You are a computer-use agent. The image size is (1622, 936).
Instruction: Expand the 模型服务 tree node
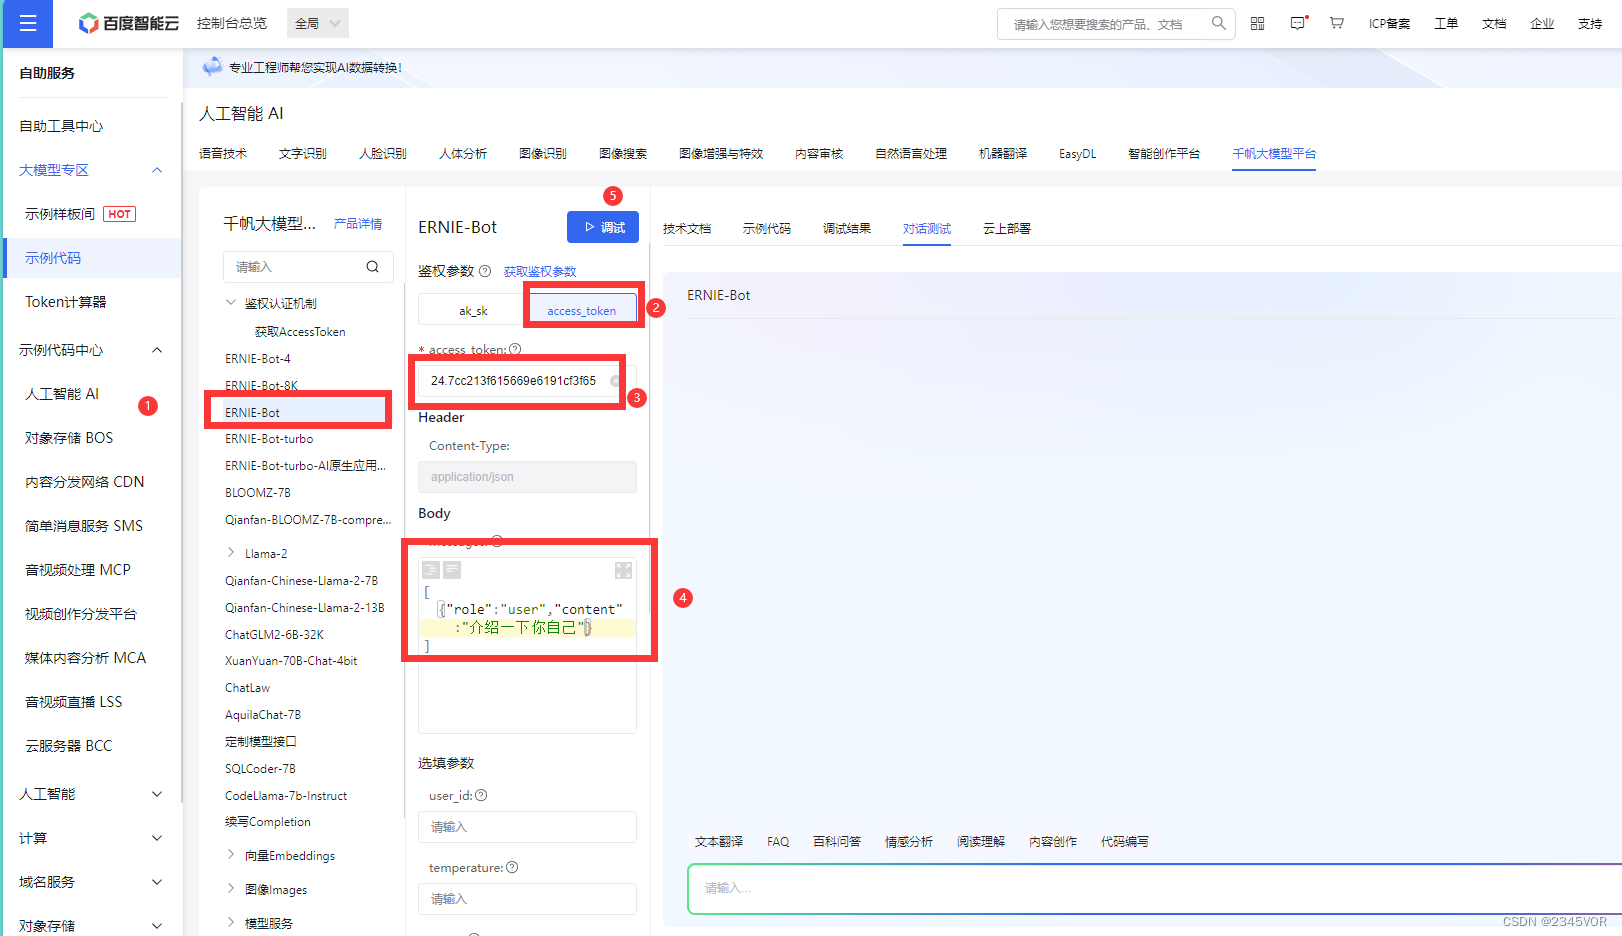[231, 922]
